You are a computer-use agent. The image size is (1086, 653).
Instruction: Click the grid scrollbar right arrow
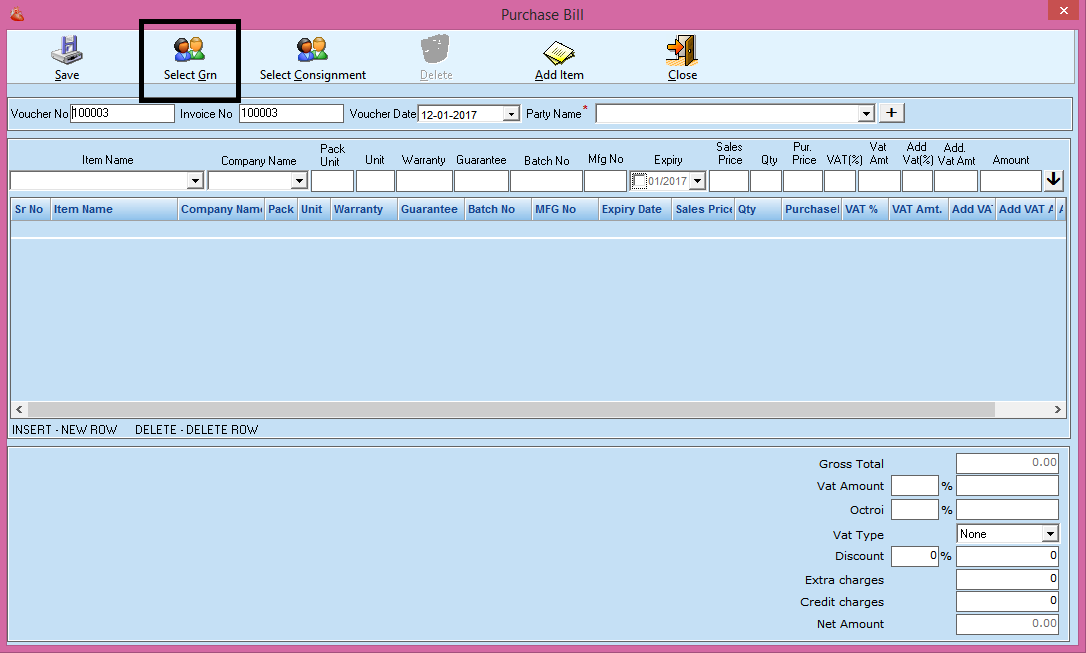coord(1058,410)
